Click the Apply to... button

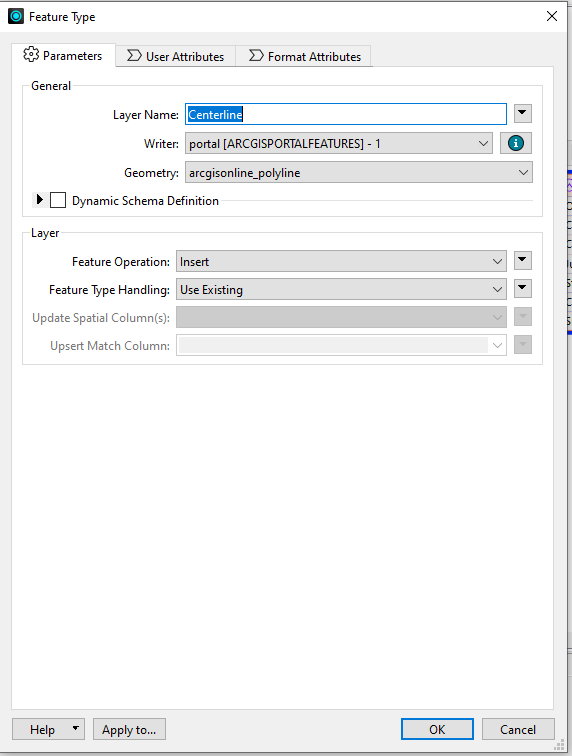coord(129,729)
